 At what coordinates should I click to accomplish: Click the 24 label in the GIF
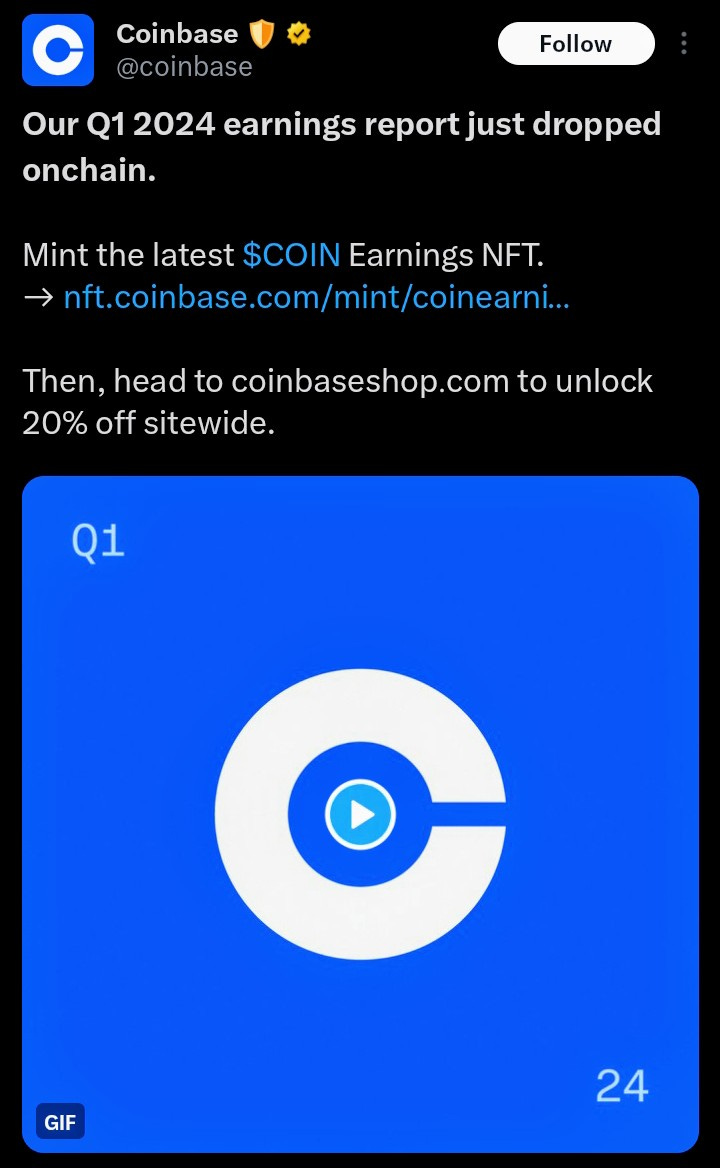pos(622,1086)
